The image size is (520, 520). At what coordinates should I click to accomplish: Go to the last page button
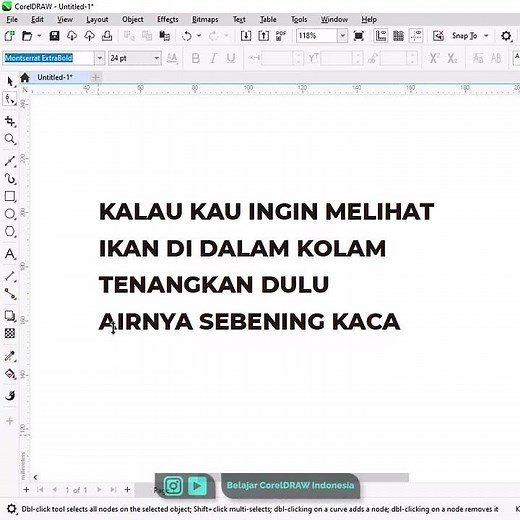(x=113, y=489)
